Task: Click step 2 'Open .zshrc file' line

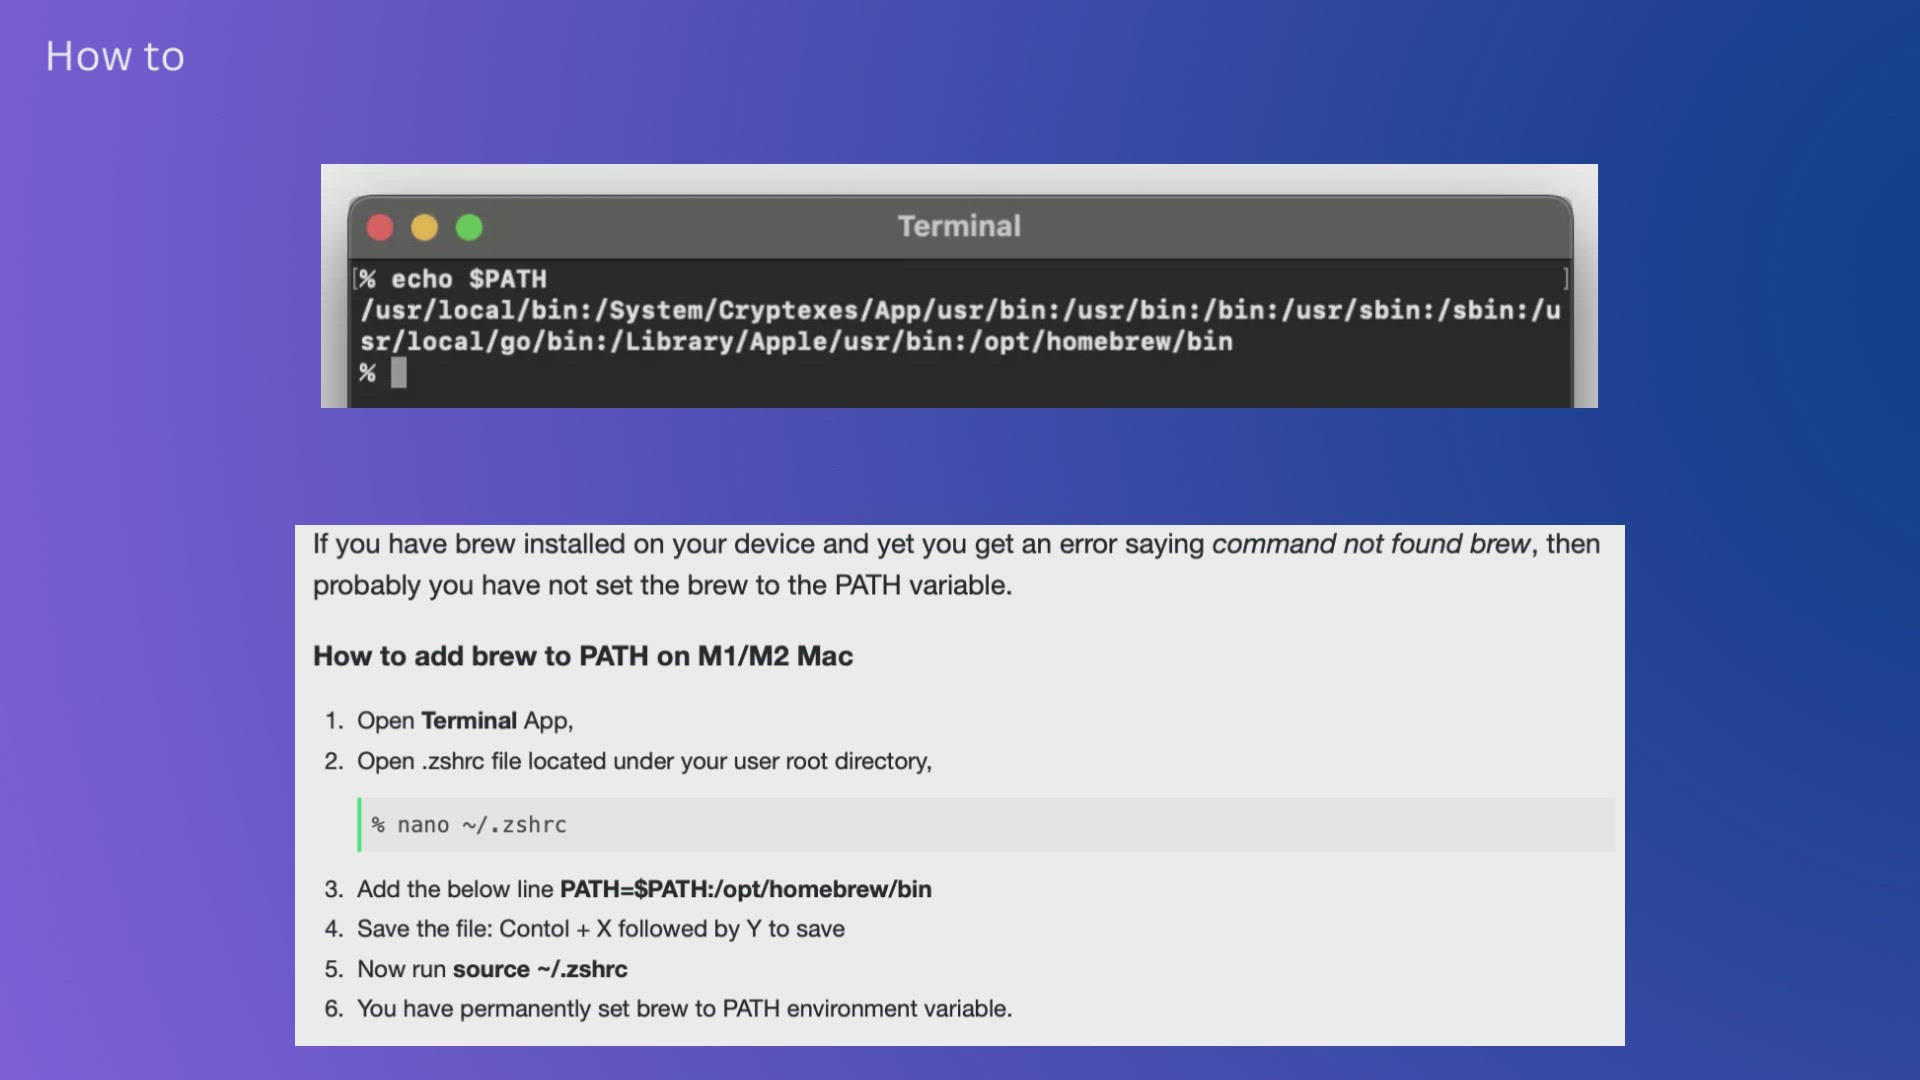Action: tap(644, 761)
